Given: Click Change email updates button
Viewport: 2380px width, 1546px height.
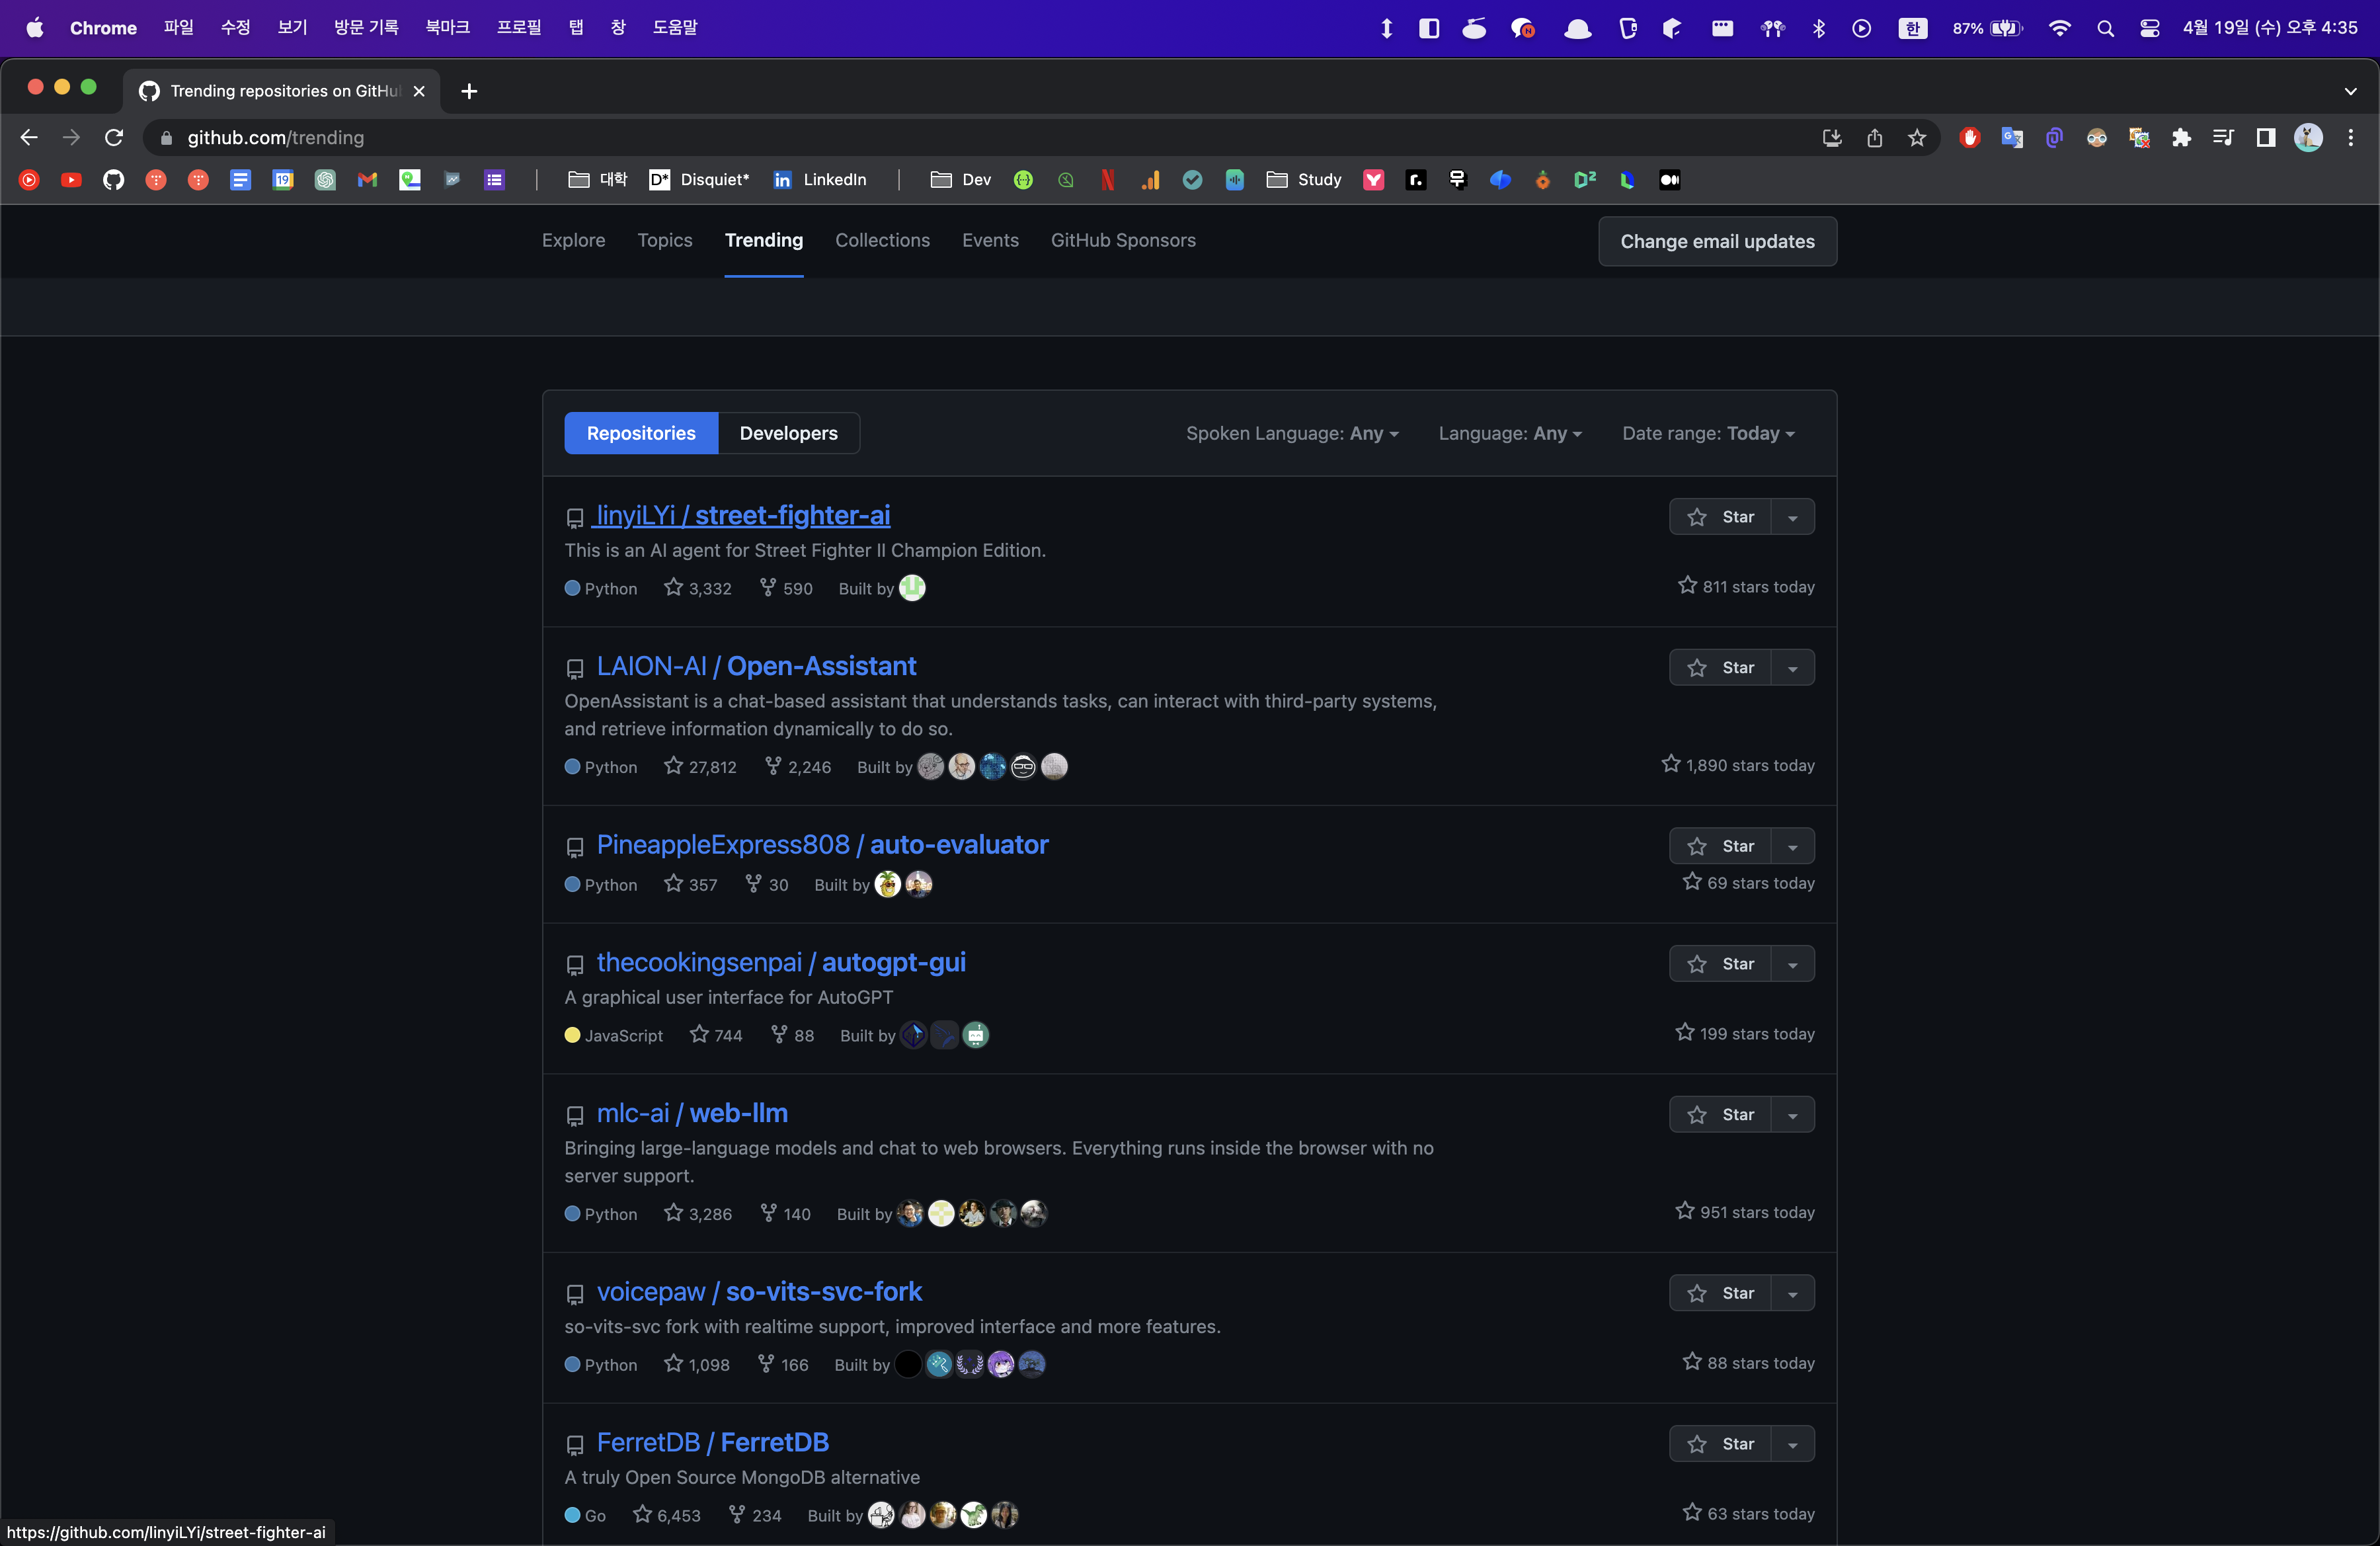Looking at the screenshot, I should 1717,242.
